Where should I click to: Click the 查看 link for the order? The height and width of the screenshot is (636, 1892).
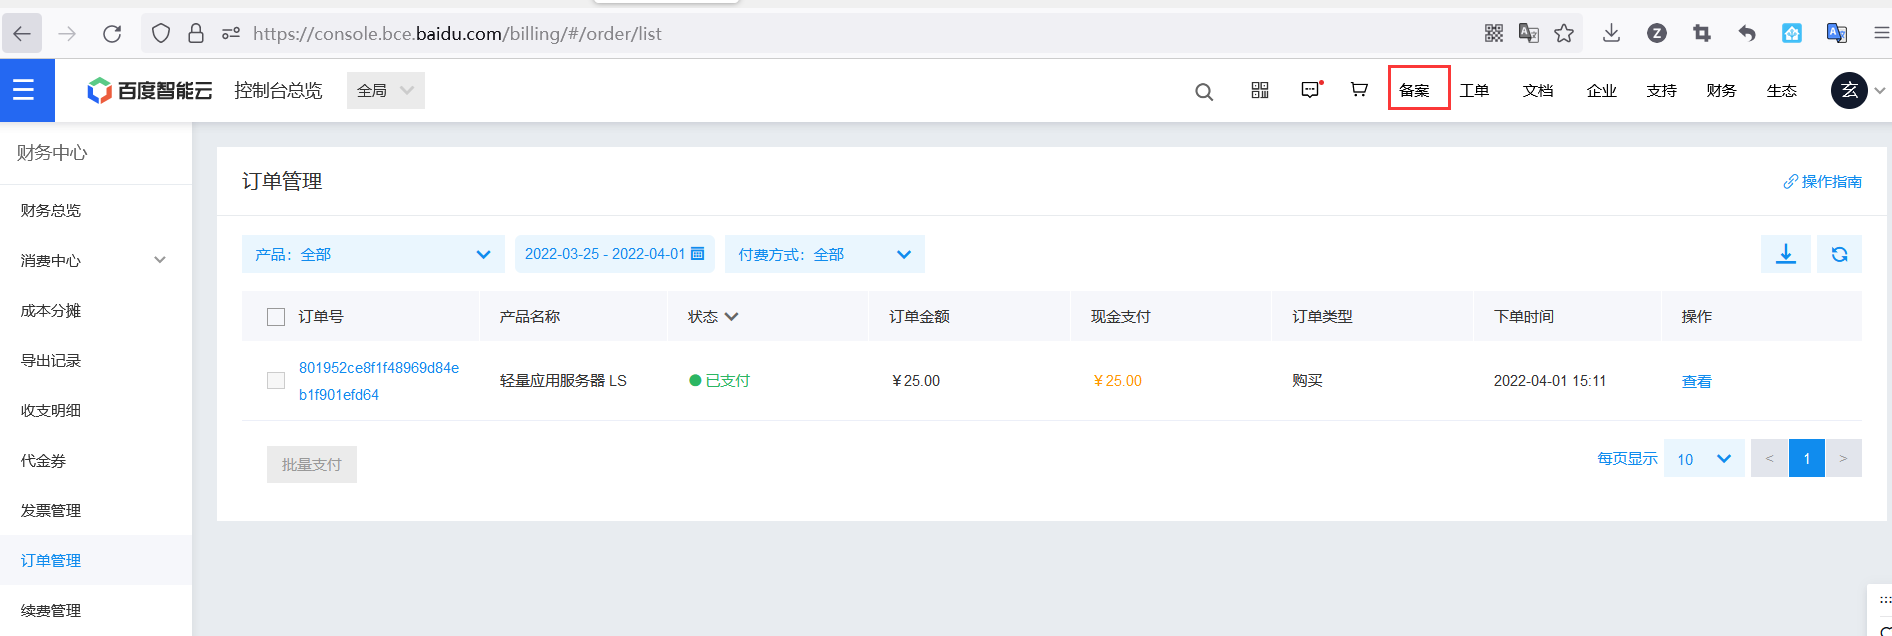point(1696,381)
